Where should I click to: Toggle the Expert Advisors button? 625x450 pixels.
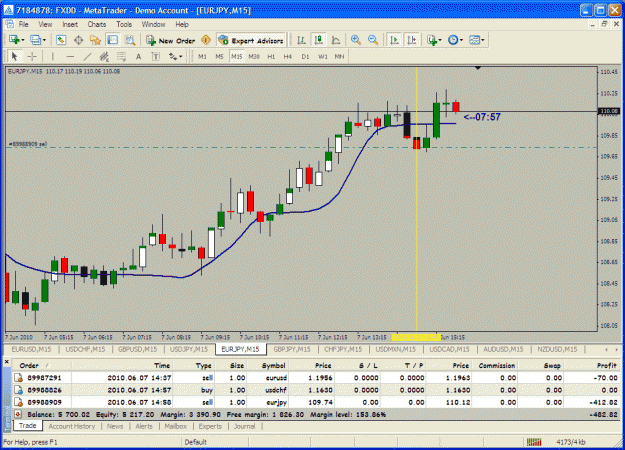click(251, 40)
